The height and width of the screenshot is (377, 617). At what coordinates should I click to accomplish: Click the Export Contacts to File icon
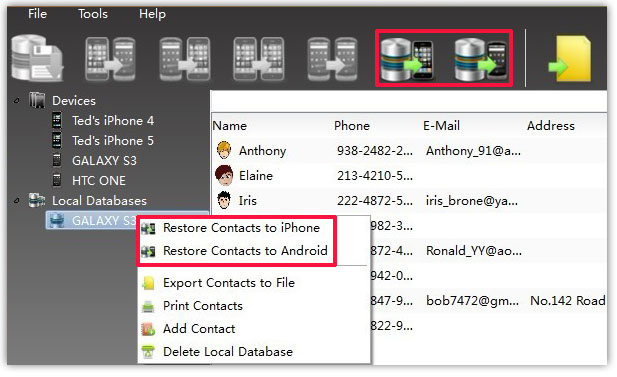point(148,283)
